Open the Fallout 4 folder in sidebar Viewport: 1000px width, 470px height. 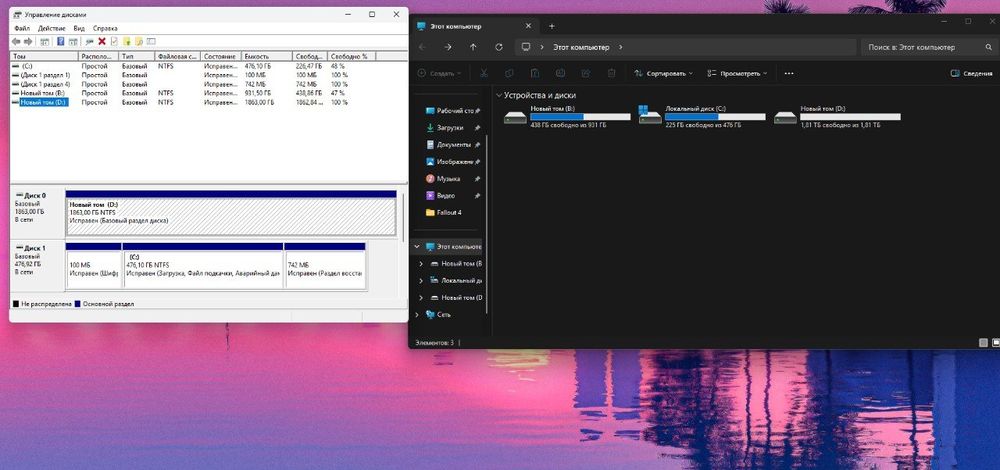444,212
